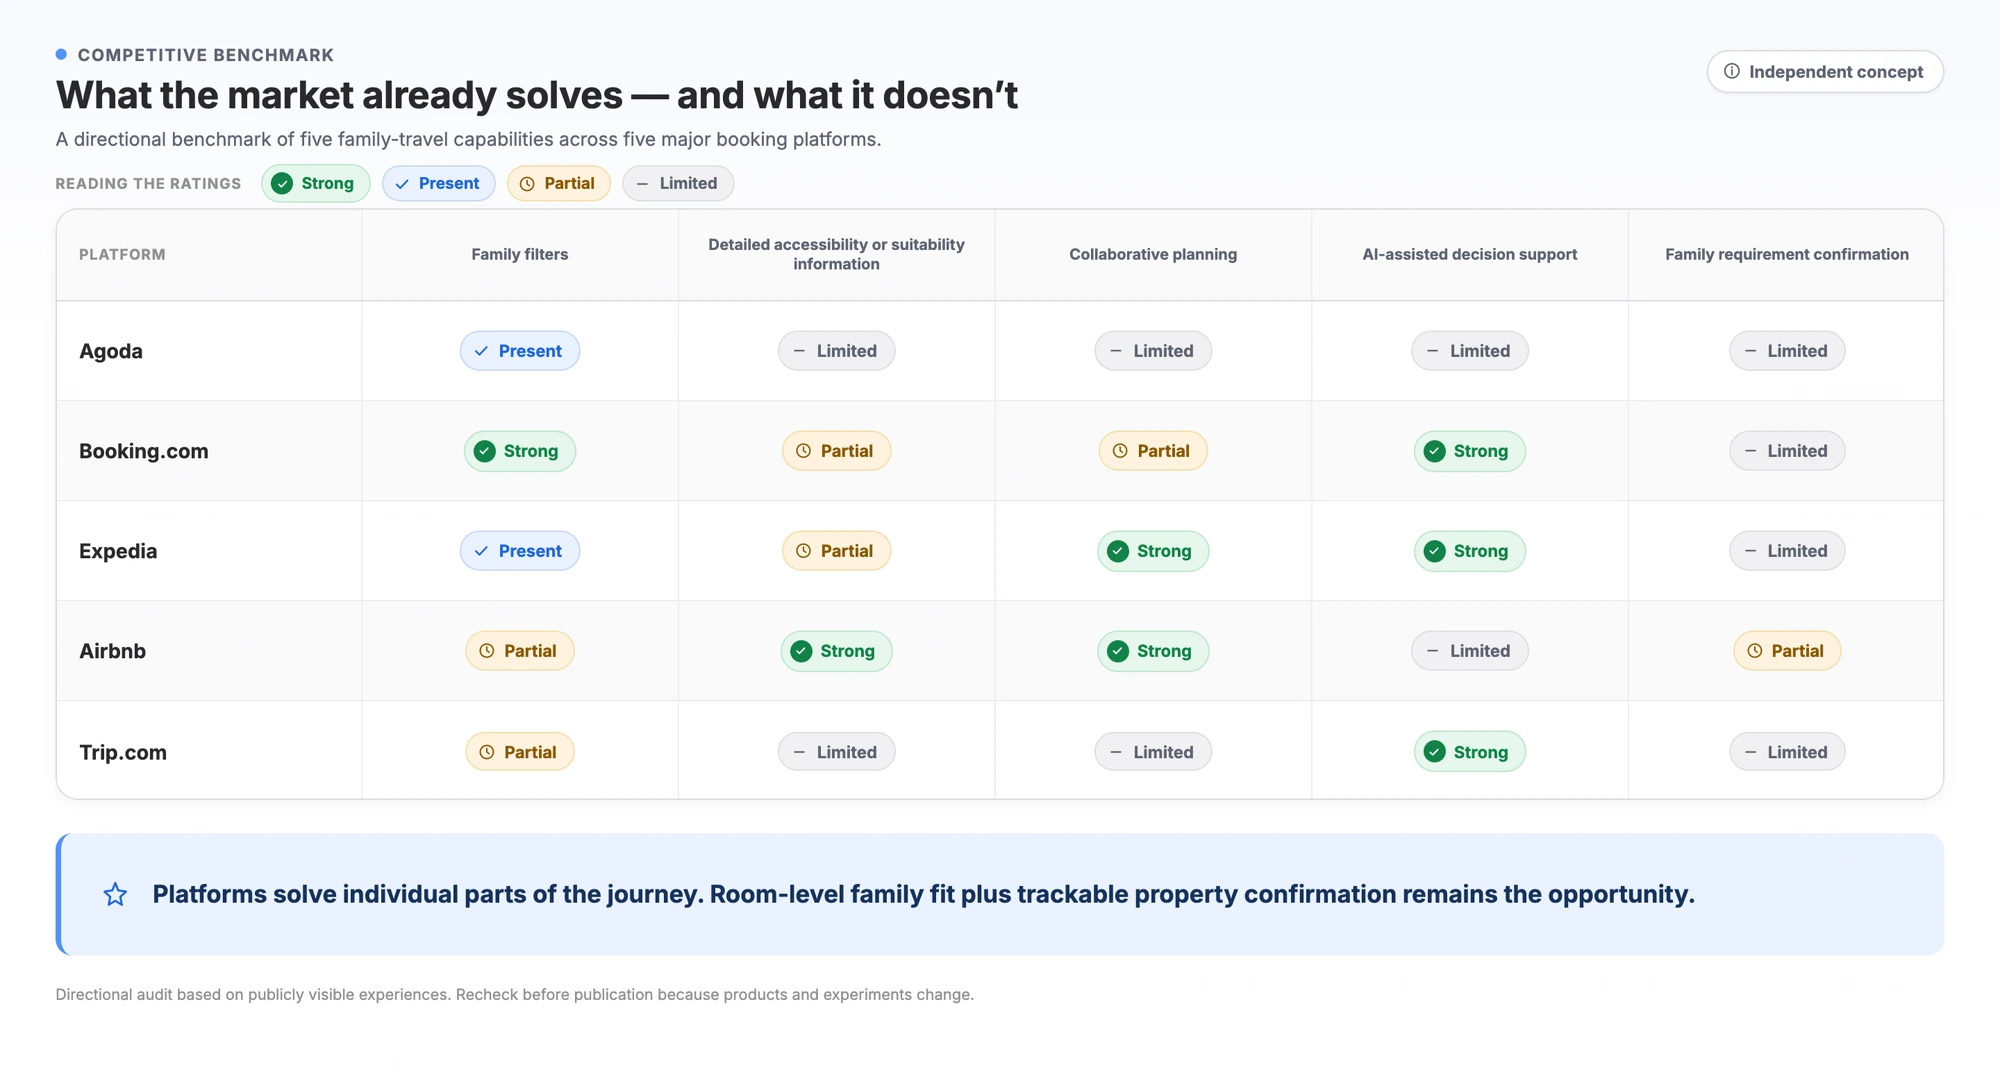
Task: Click the star icon in the insight banner
Action: click(x=115, y=894)
